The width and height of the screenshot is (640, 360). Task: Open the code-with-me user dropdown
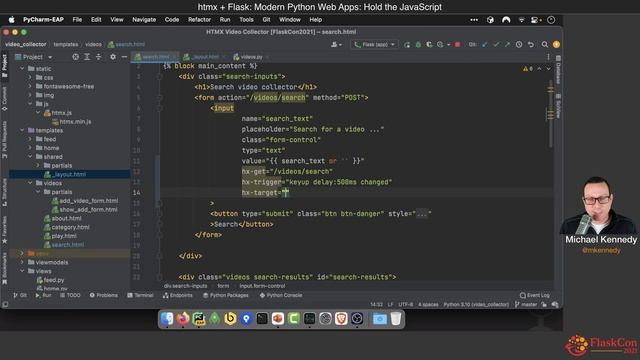[337, 44]
